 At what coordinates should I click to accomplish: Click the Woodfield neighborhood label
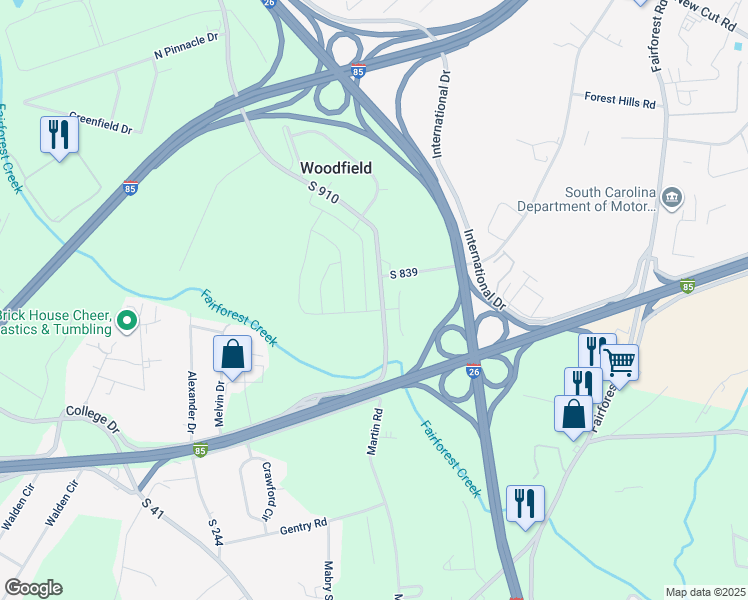tap(336, 168)
